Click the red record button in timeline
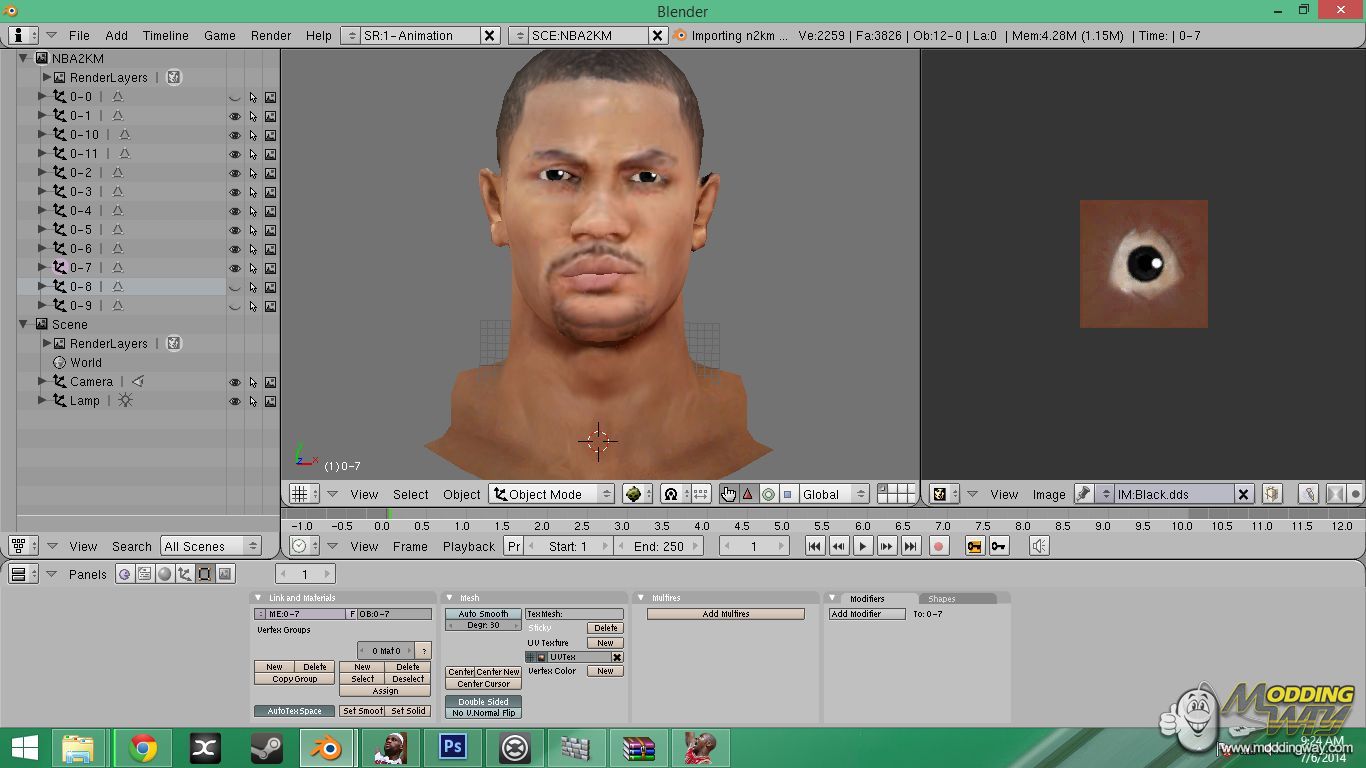The image size is (1366, 768). pos(938,546)
